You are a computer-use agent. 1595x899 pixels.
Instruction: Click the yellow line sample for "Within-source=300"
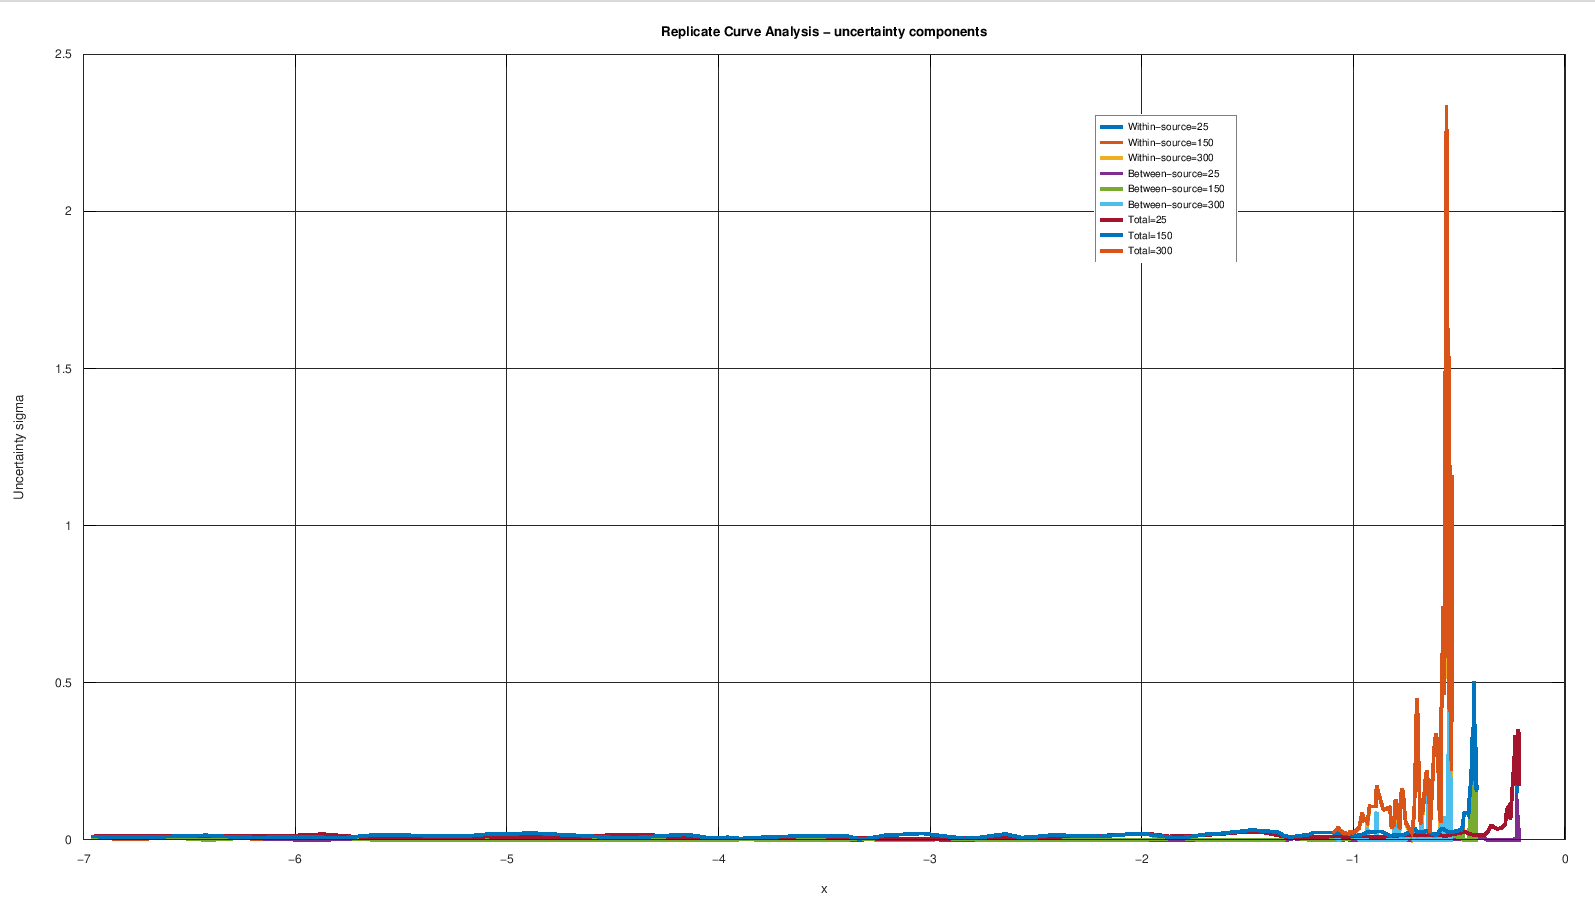(x=1111, y=158)
